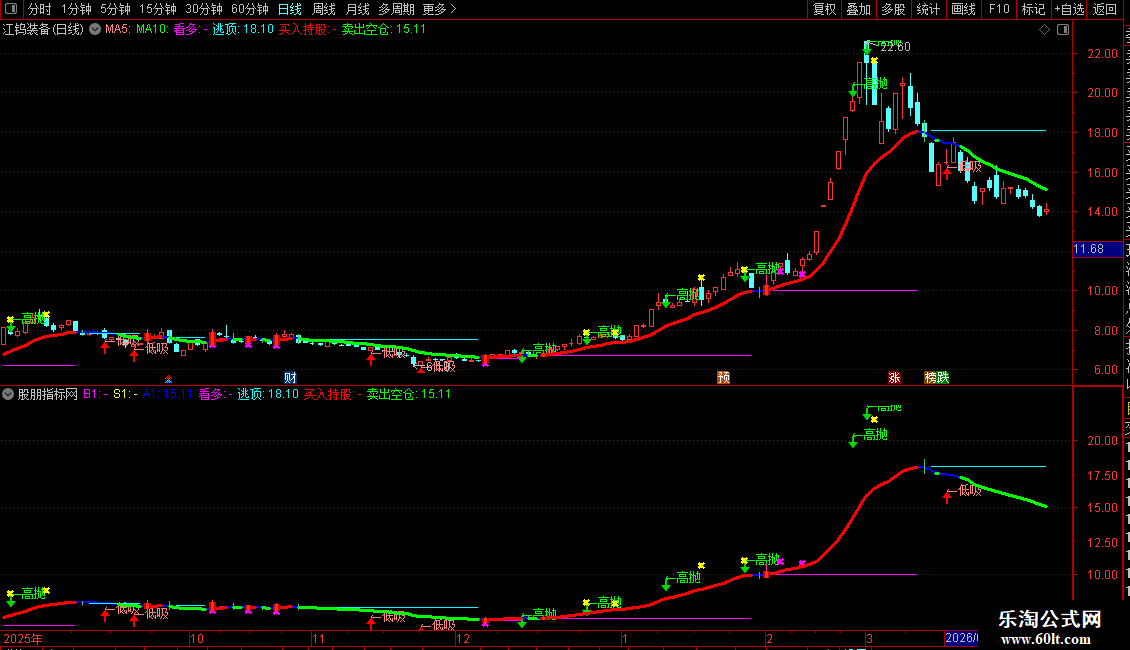Click 江钨装备(日线) stock title
Screen dimensions: 1130x650
point(43,30)
